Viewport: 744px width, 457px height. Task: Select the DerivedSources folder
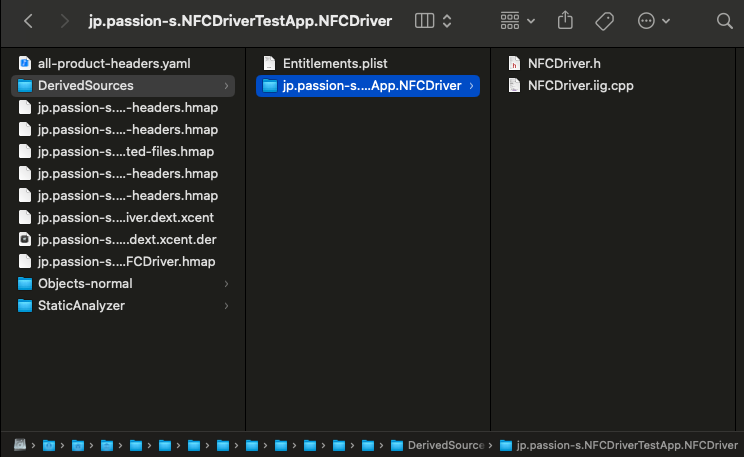85,85
